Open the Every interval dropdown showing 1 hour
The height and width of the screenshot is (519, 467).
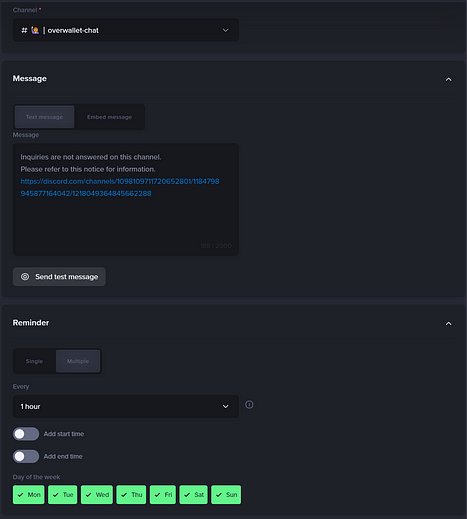pyautogui.click(x=126, y=406)
